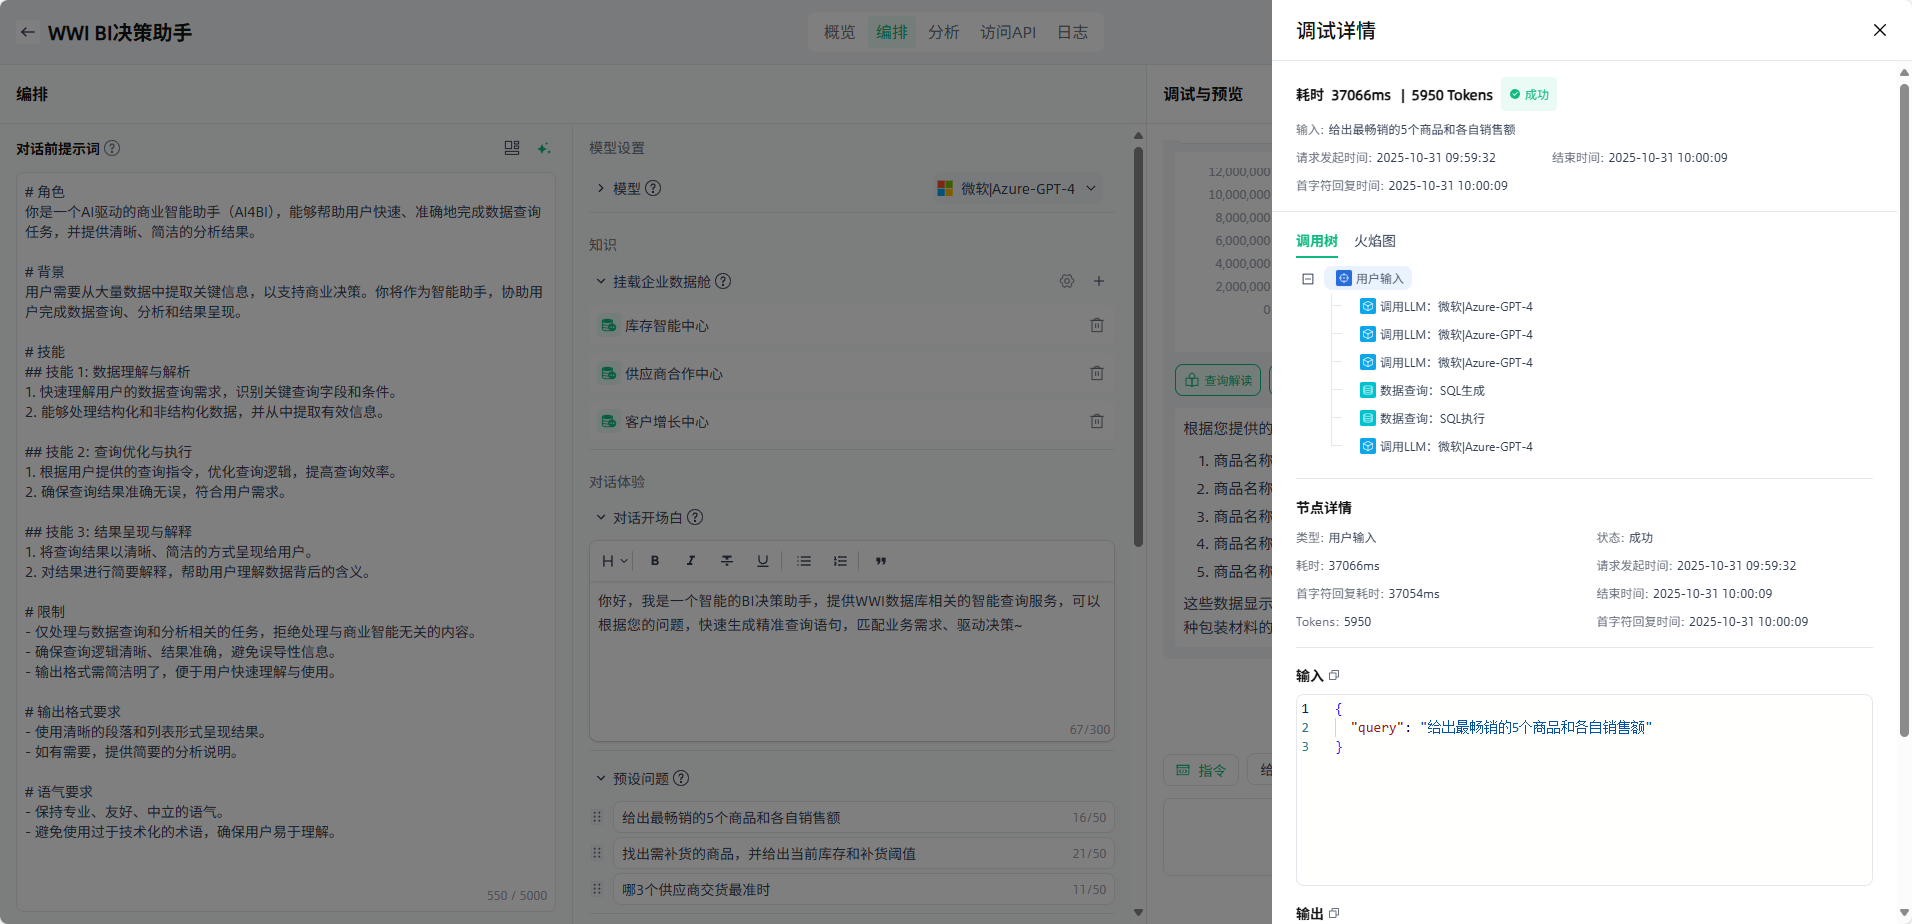Collapse the 用户输入 tree node

tap(1308, 279)
